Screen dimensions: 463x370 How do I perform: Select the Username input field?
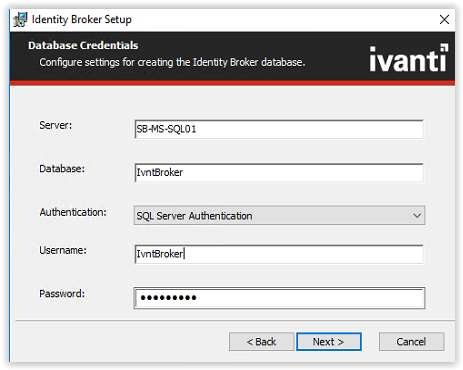[279, 254]
